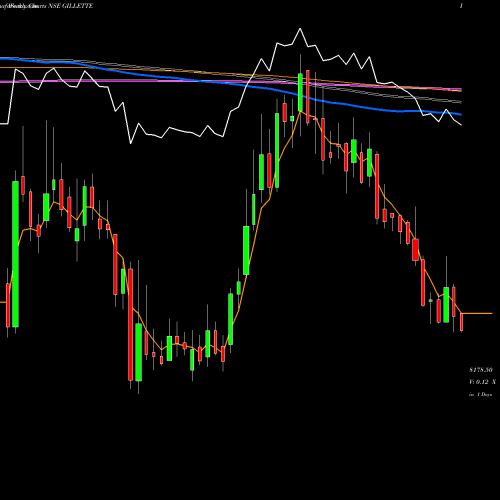
Task: Click the tall green candle at chart's left edge
Action: 15,254
